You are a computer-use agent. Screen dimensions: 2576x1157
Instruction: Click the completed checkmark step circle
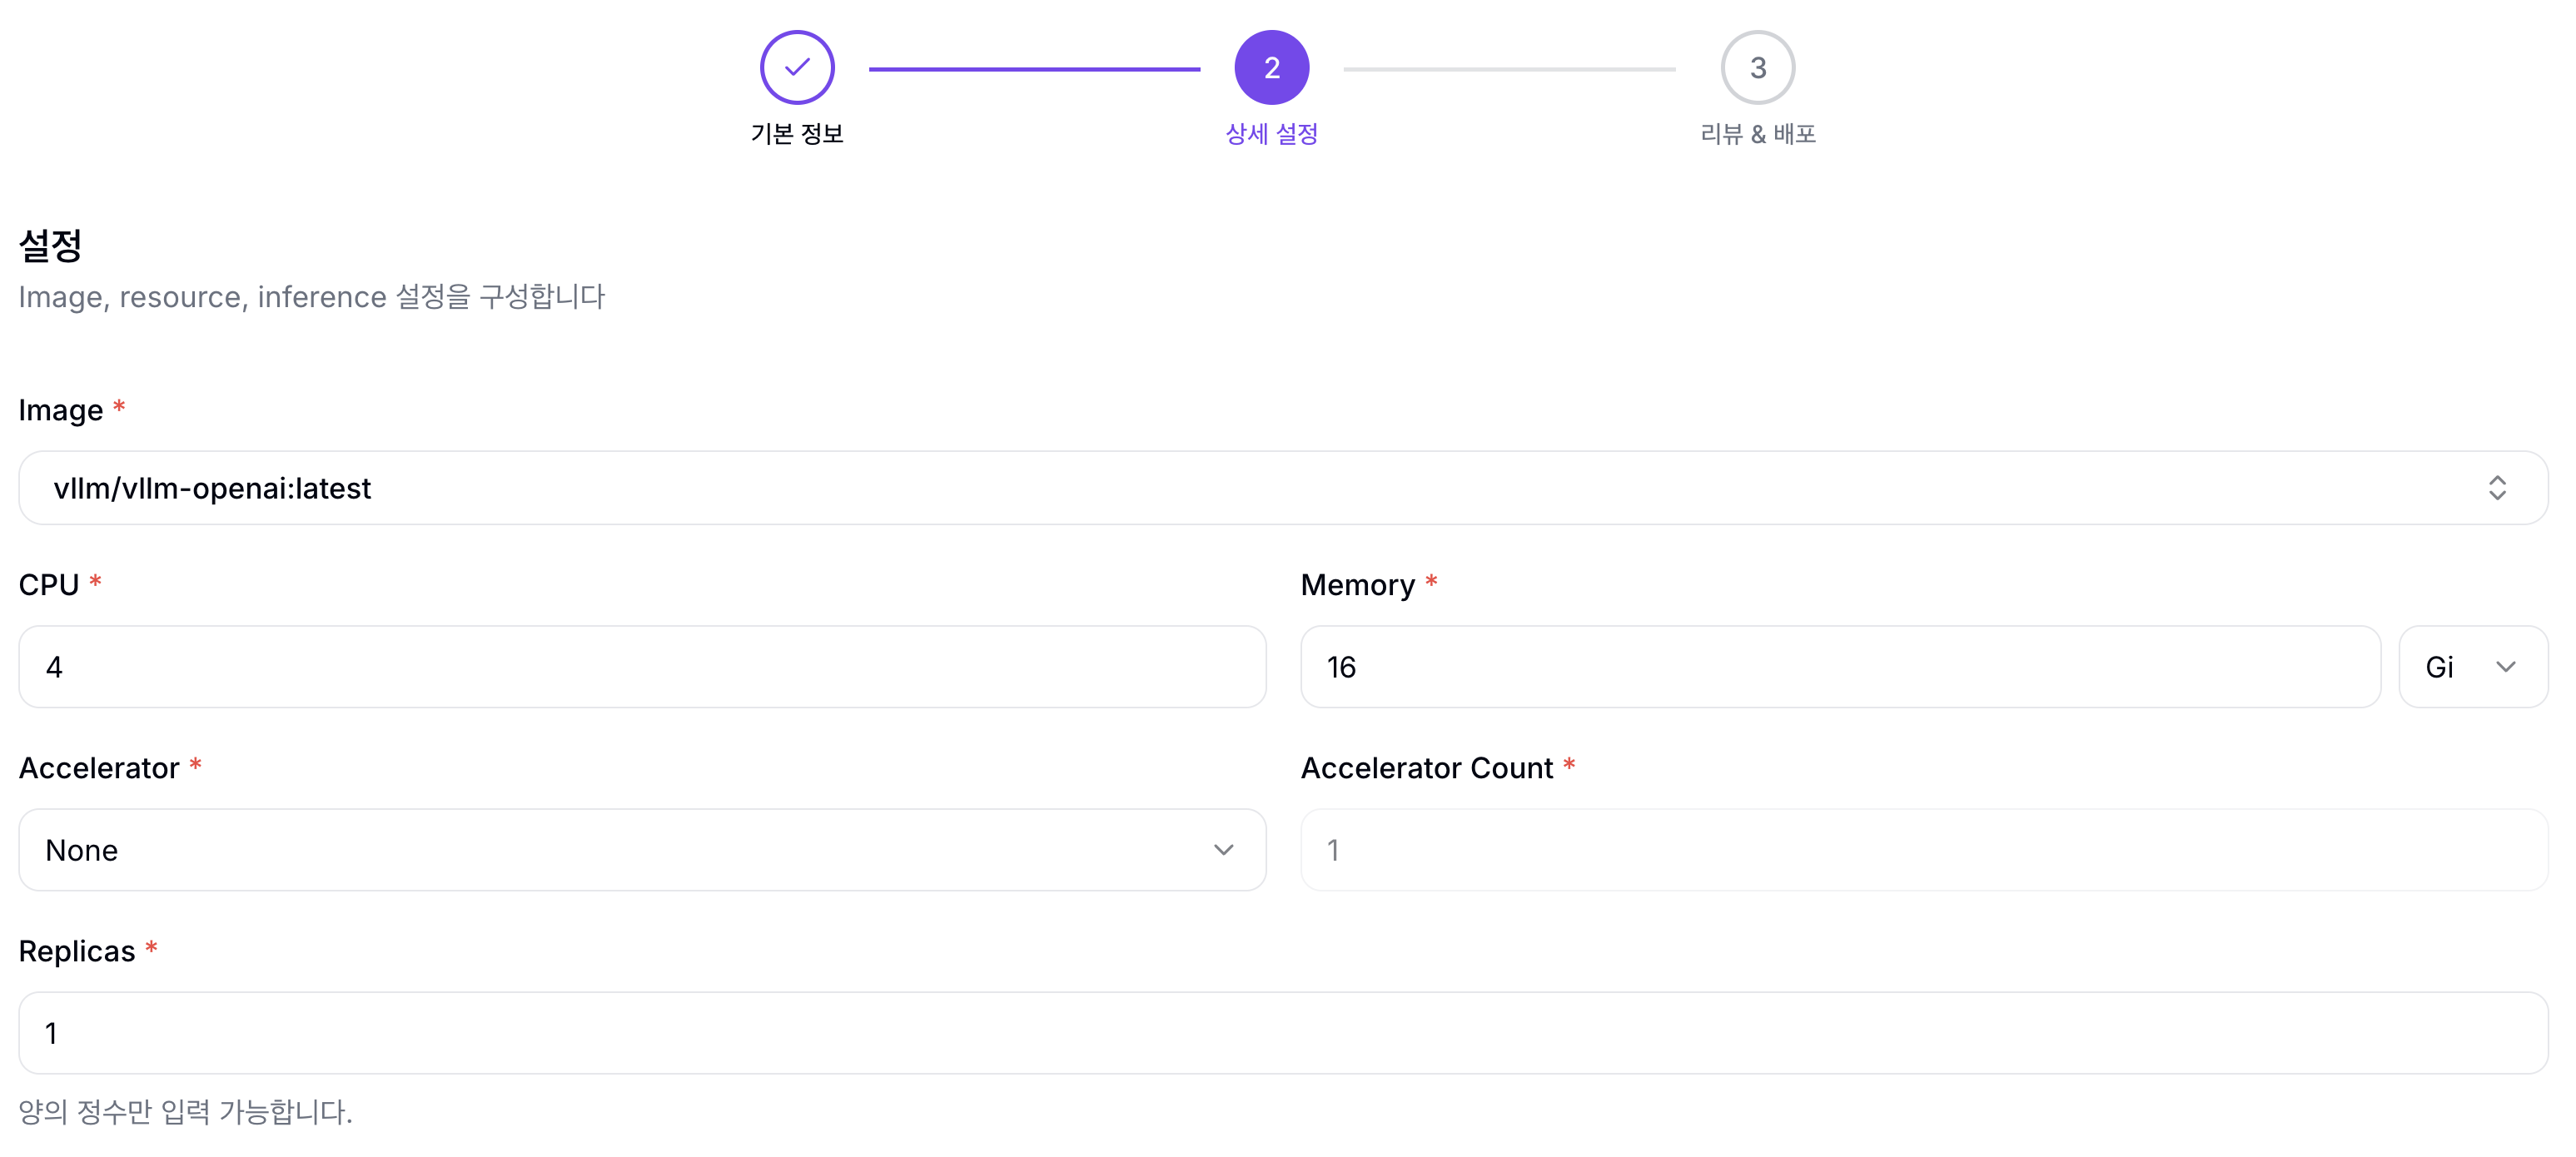pos(797,67)
